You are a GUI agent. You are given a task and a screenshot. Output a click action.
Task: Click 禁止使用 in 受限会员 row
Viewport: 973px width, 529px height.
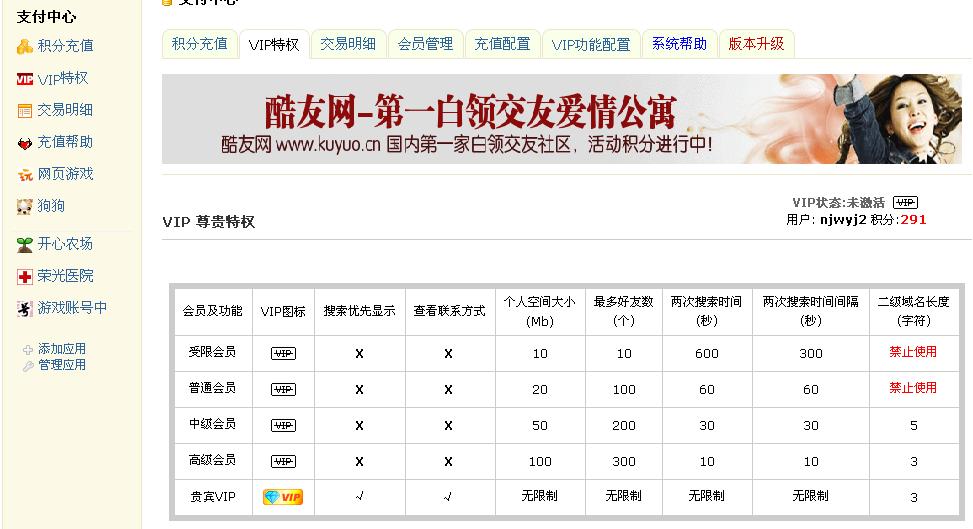(913, 352)
